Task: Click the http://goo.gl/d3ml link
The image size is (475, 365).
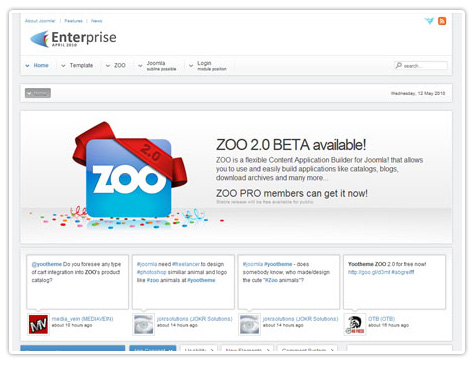Action: point(369,272)
